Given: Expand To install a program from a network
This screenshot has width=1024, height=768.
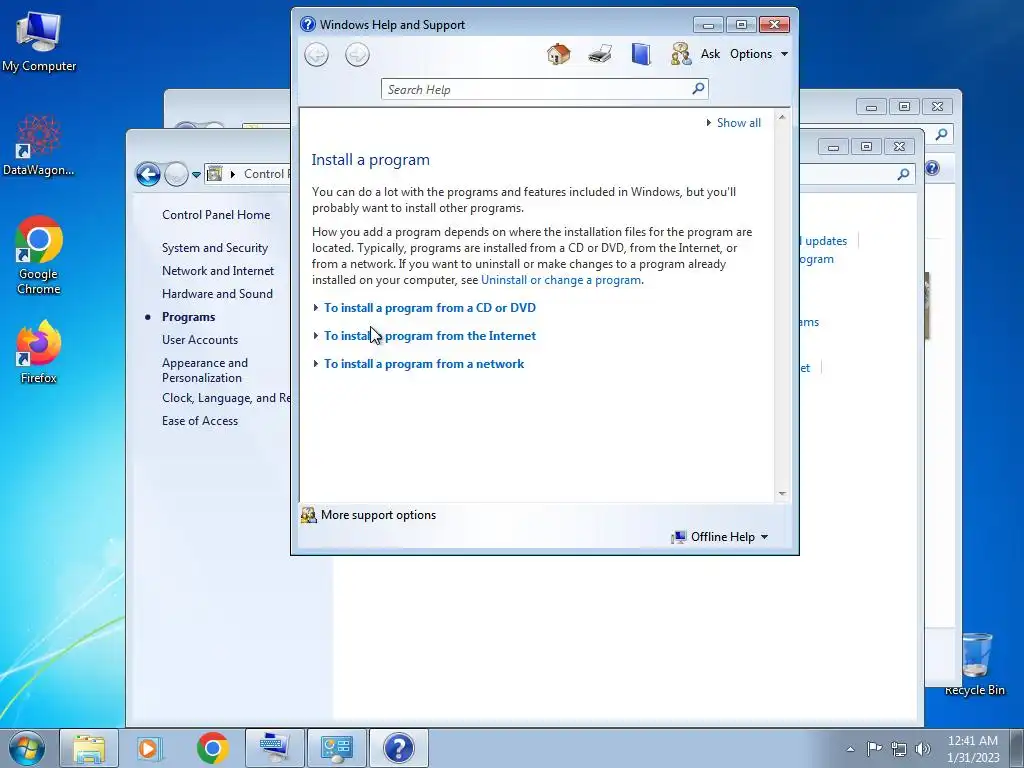Looking at the screenshot, I should click(x=424, y=364).
